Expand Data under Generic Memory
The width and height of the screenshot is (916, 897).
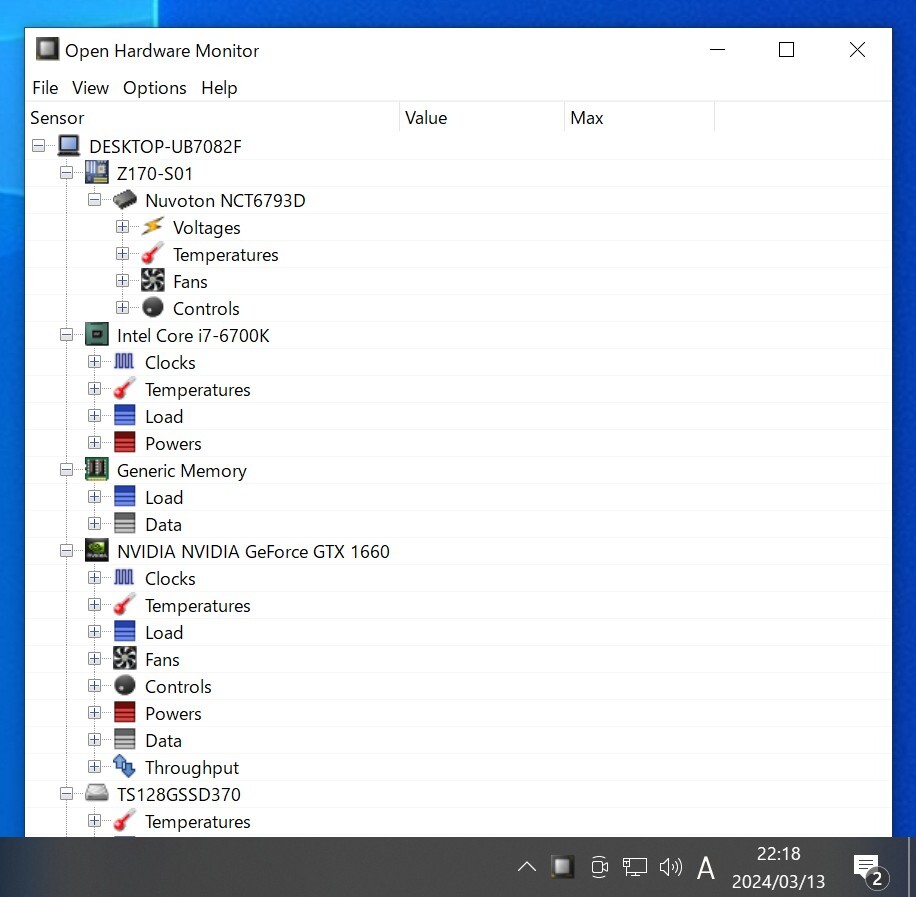click(95, 524)
